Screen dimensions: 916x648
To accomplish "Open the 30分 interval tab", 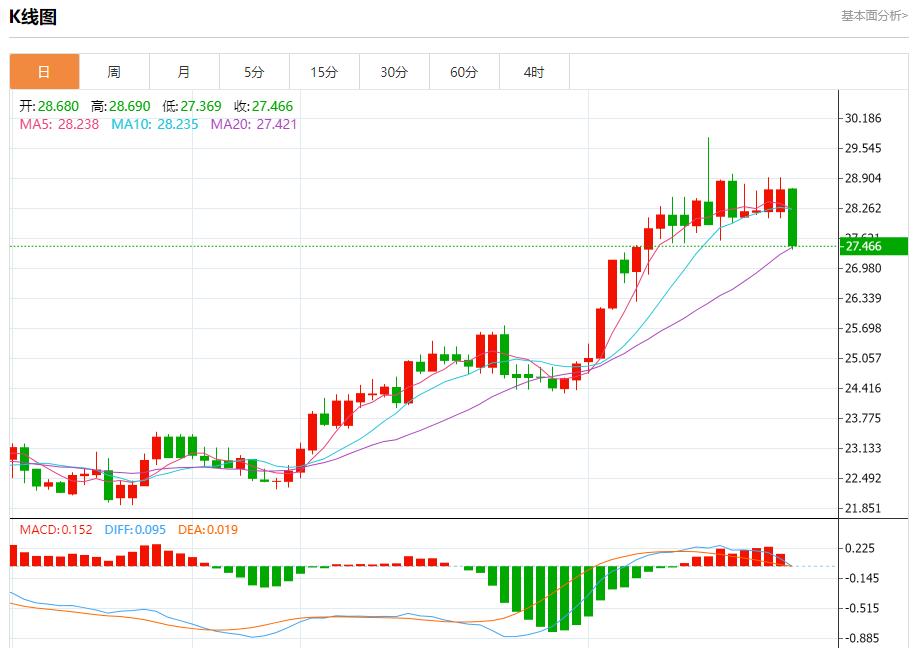I will pos(394,72).
